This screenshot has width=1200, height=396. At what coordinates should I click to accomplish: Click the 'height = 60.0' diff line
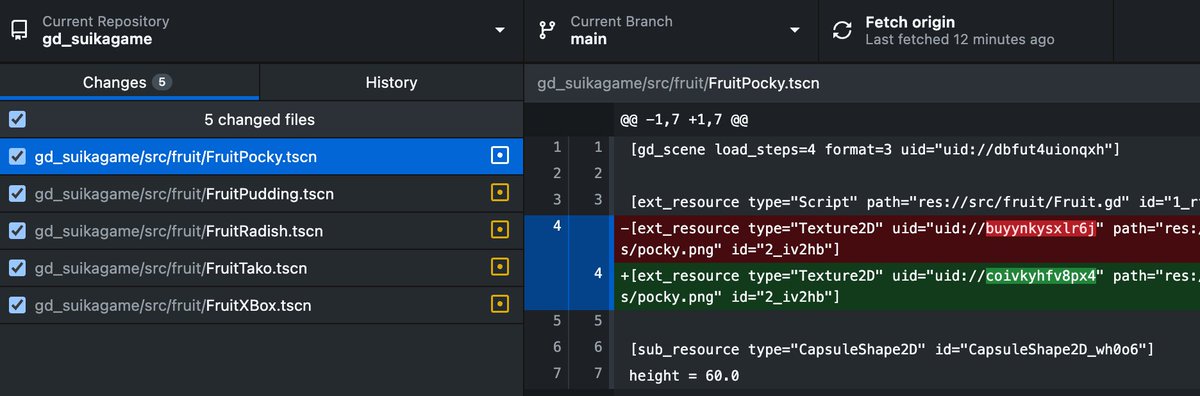pyautogui.click(x=907, y=375)
